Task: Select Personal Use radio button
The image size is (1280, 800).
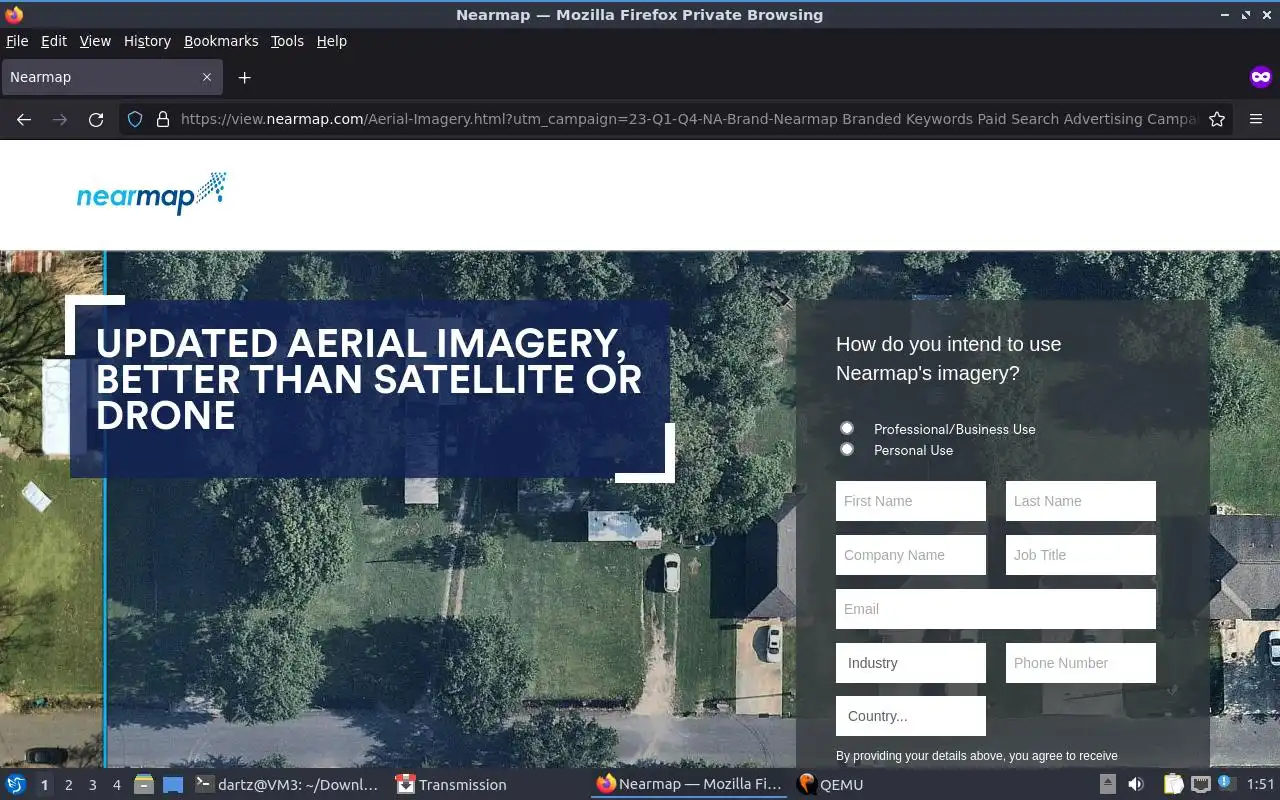Action: coord(847,449)
